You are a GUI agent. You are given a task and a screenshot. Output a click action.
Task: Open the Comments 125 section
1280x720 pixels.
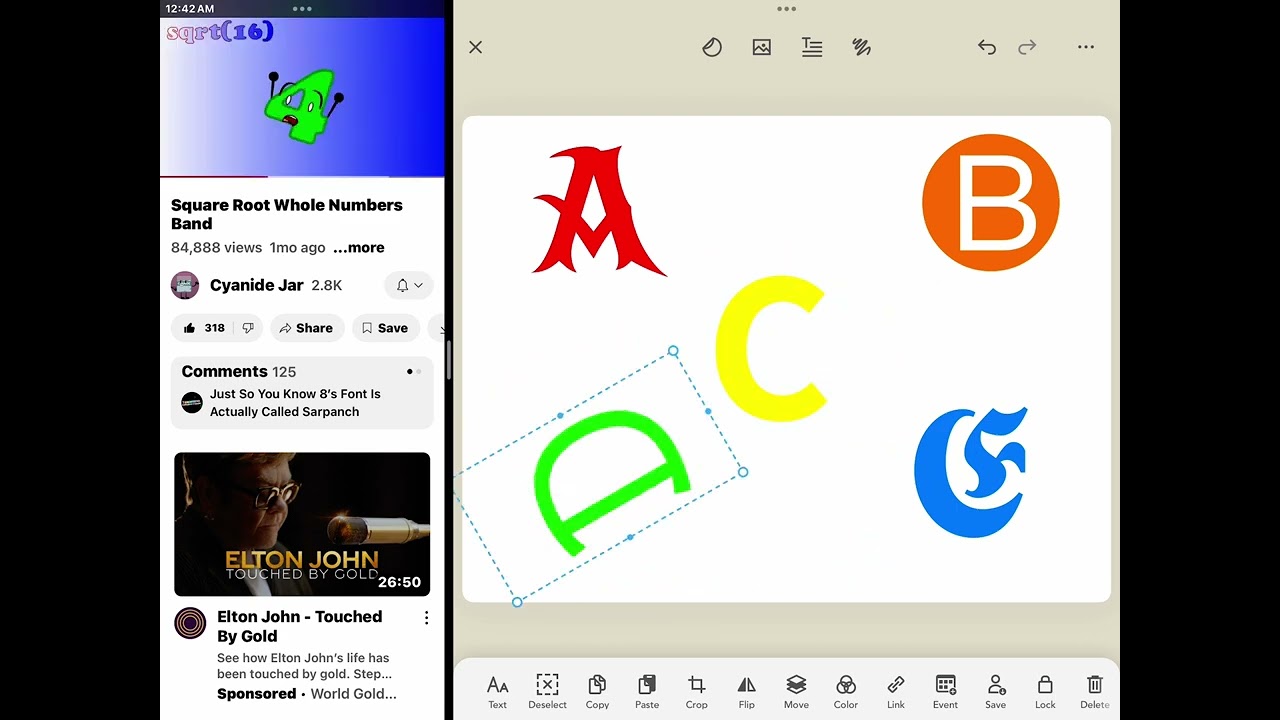[302, 392]
